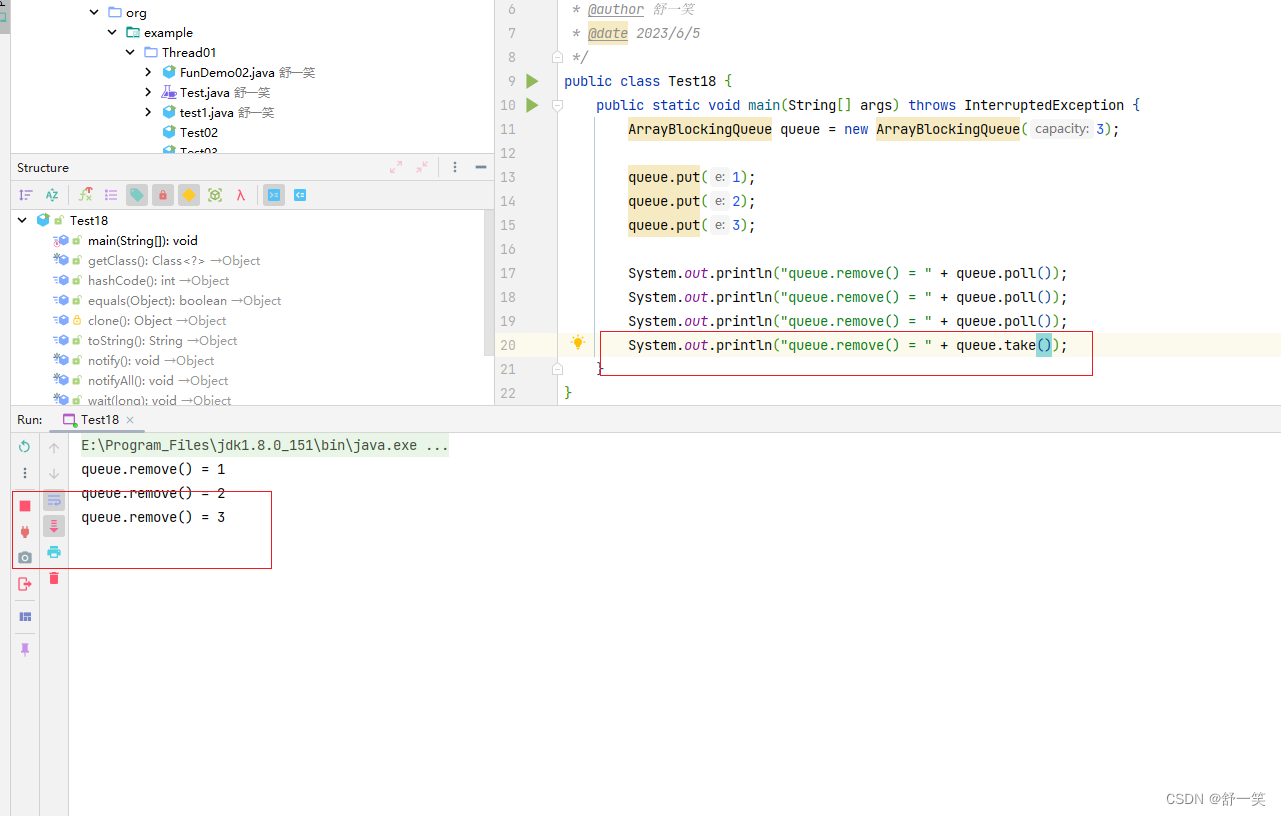Screen dimensions: 1281x816
Task: Toggle sort alphabetically in Structure
Action: tap(52, 195)
